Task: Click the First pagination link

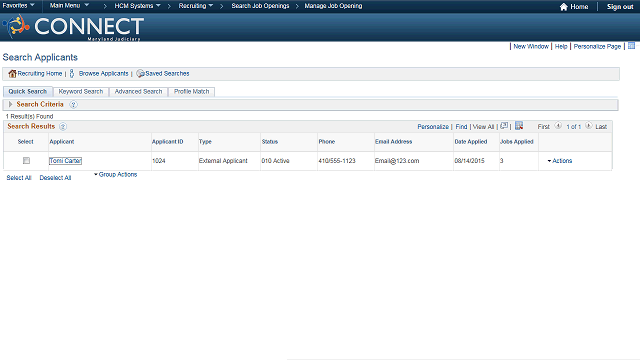Action: point(544,127)
